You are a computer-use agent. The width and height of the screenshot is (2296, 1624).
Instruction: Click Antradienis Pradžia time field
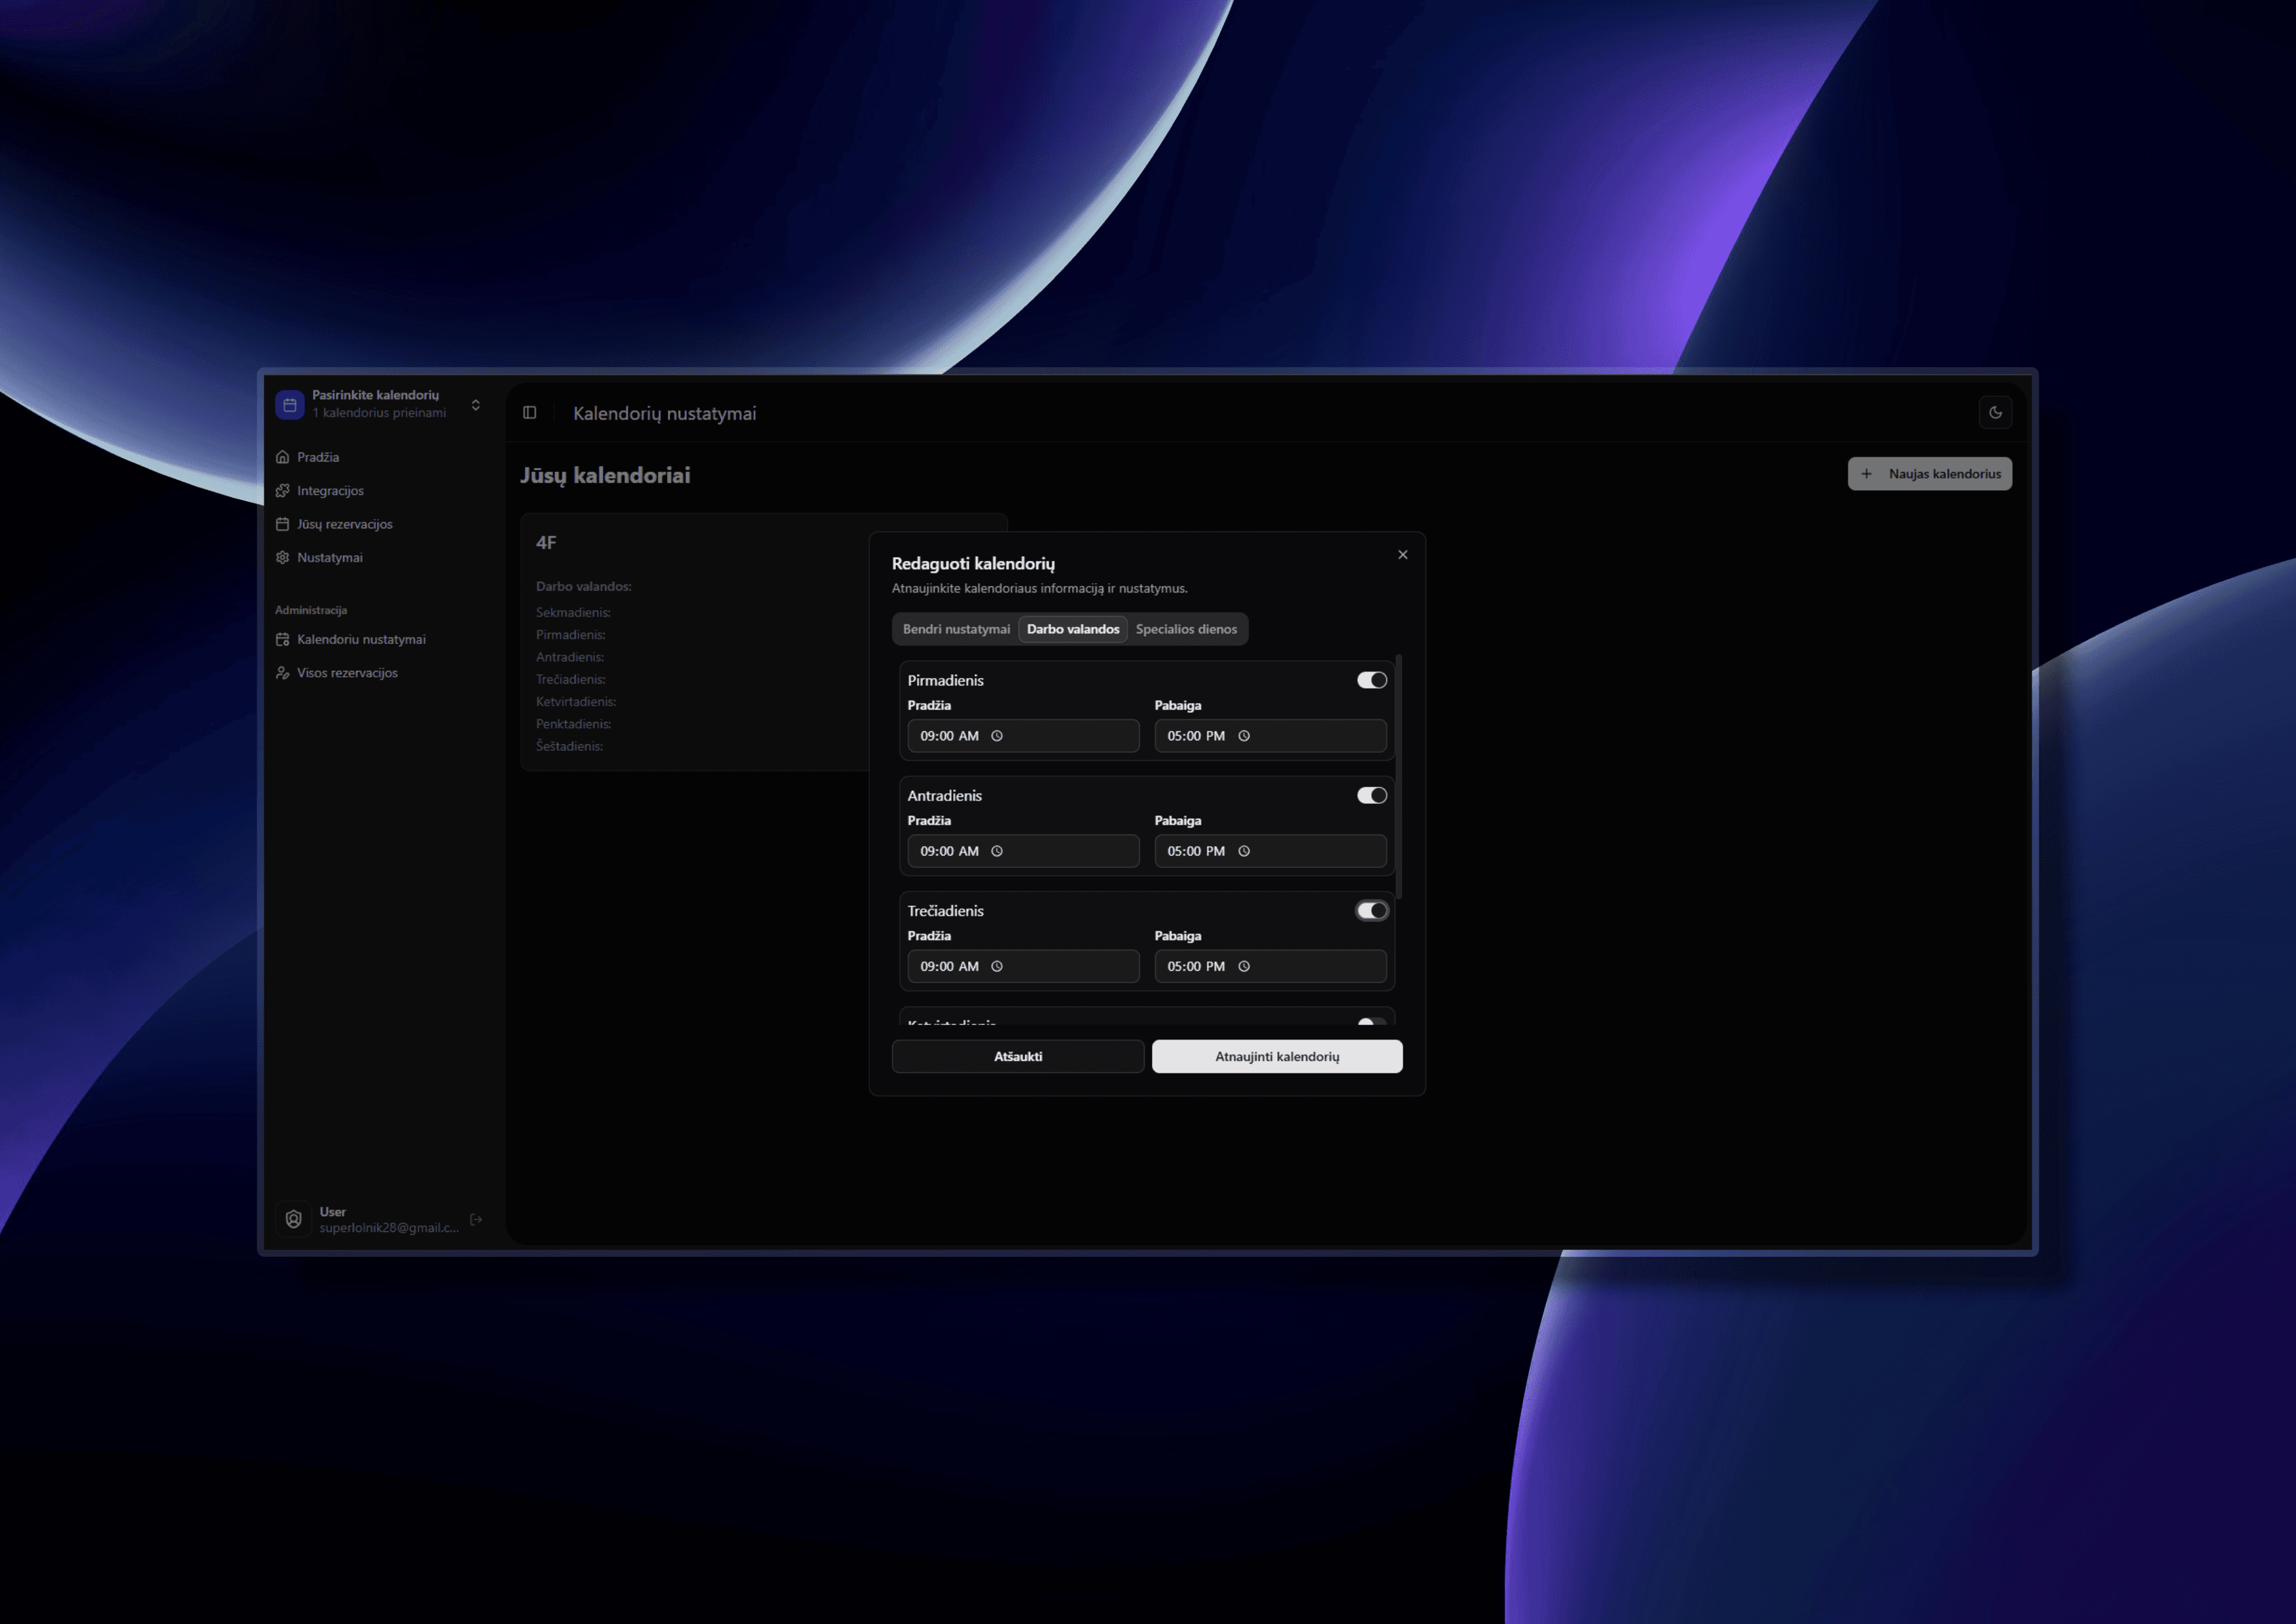click(x=1023, y=851)
